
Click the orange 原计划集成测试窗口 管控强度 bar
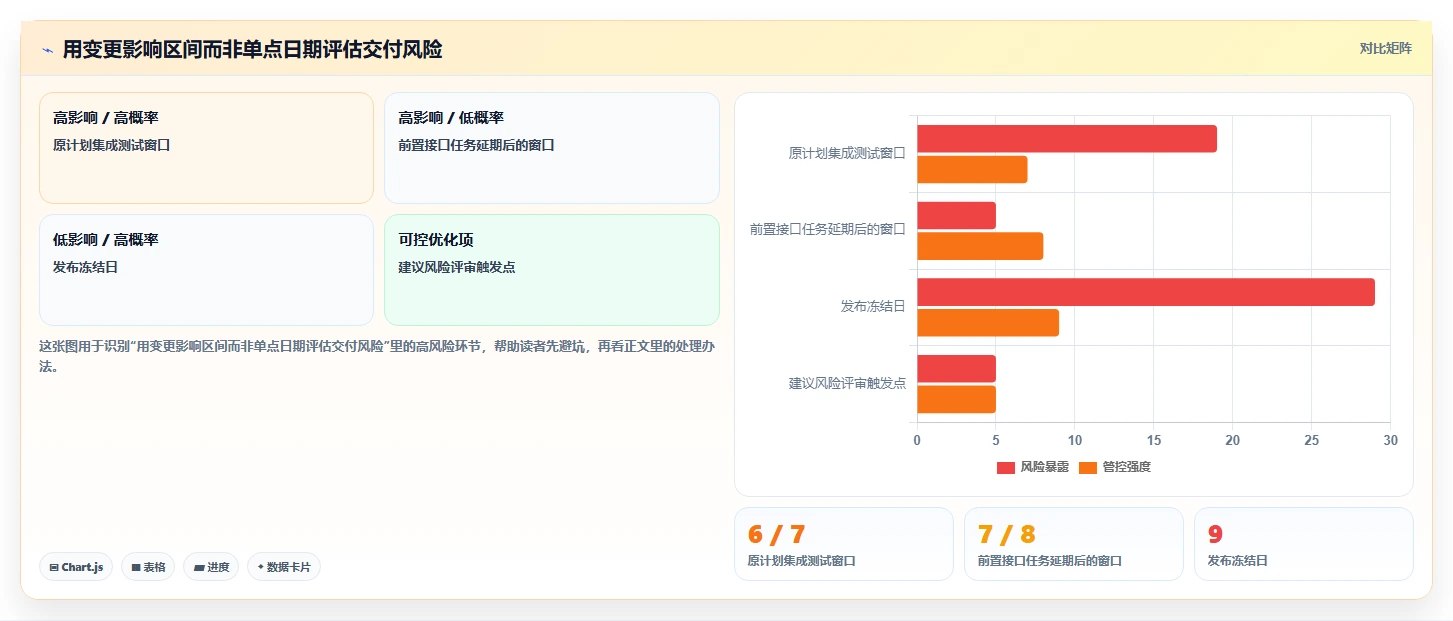pyautogui.click(x=972, y=170)
